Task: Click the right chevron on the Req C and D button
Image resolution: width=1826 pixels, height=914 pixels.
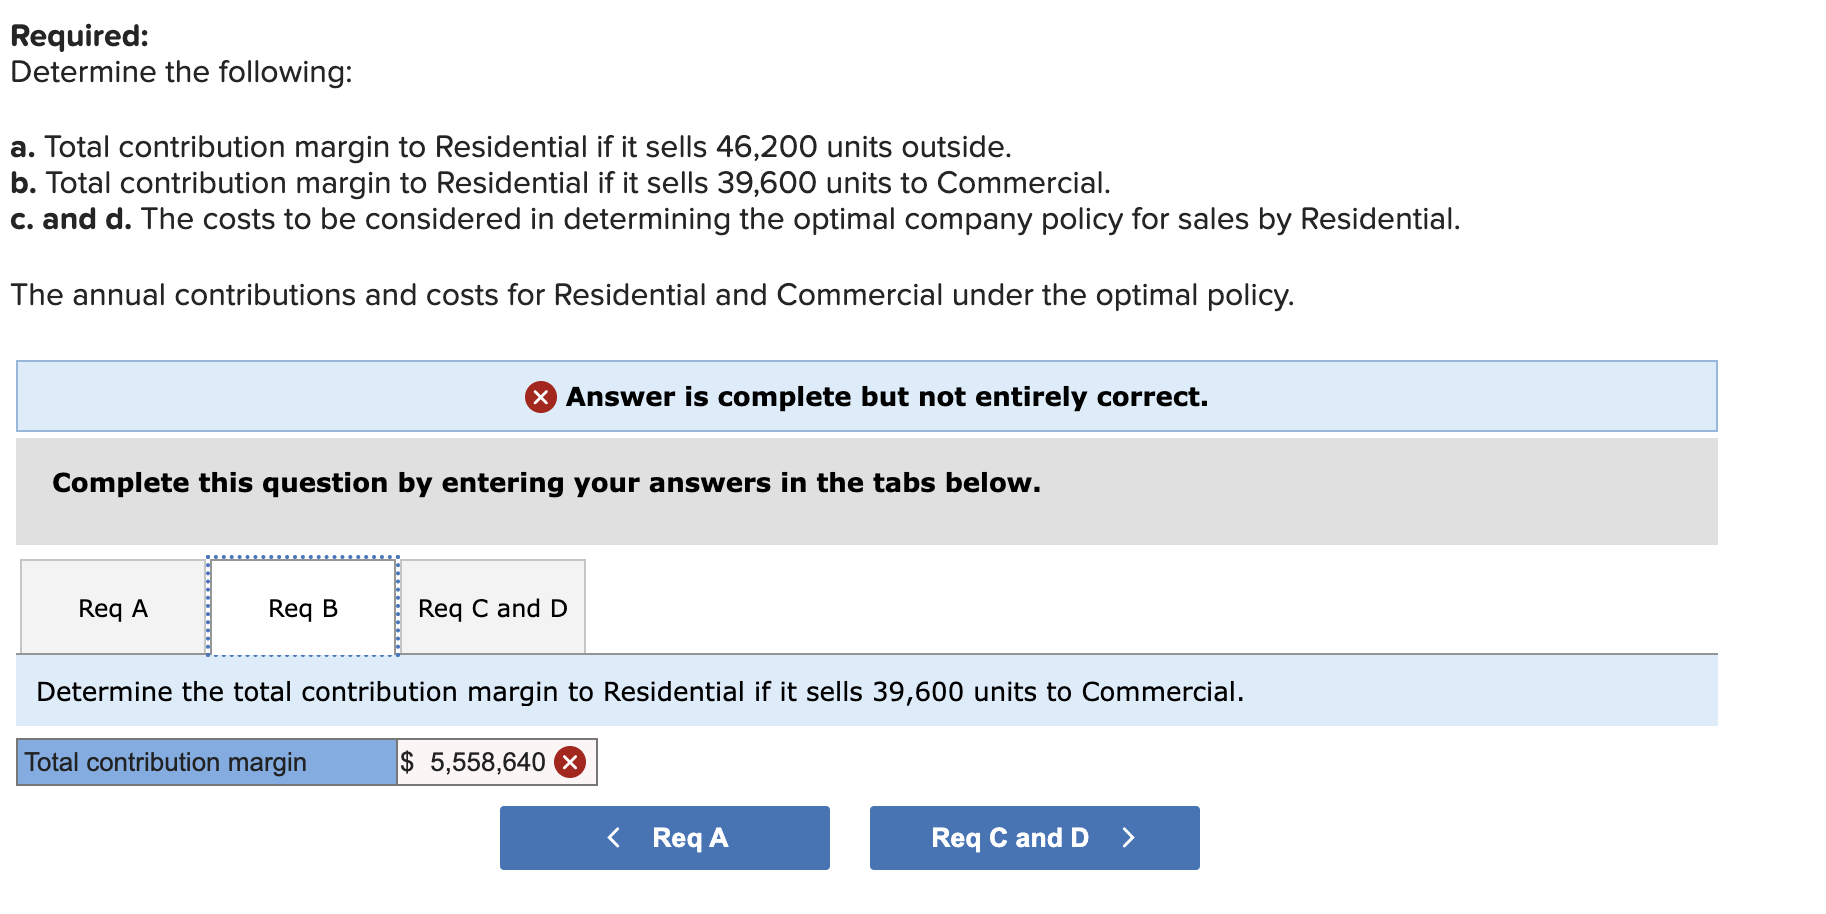Action: [1129, 838]
